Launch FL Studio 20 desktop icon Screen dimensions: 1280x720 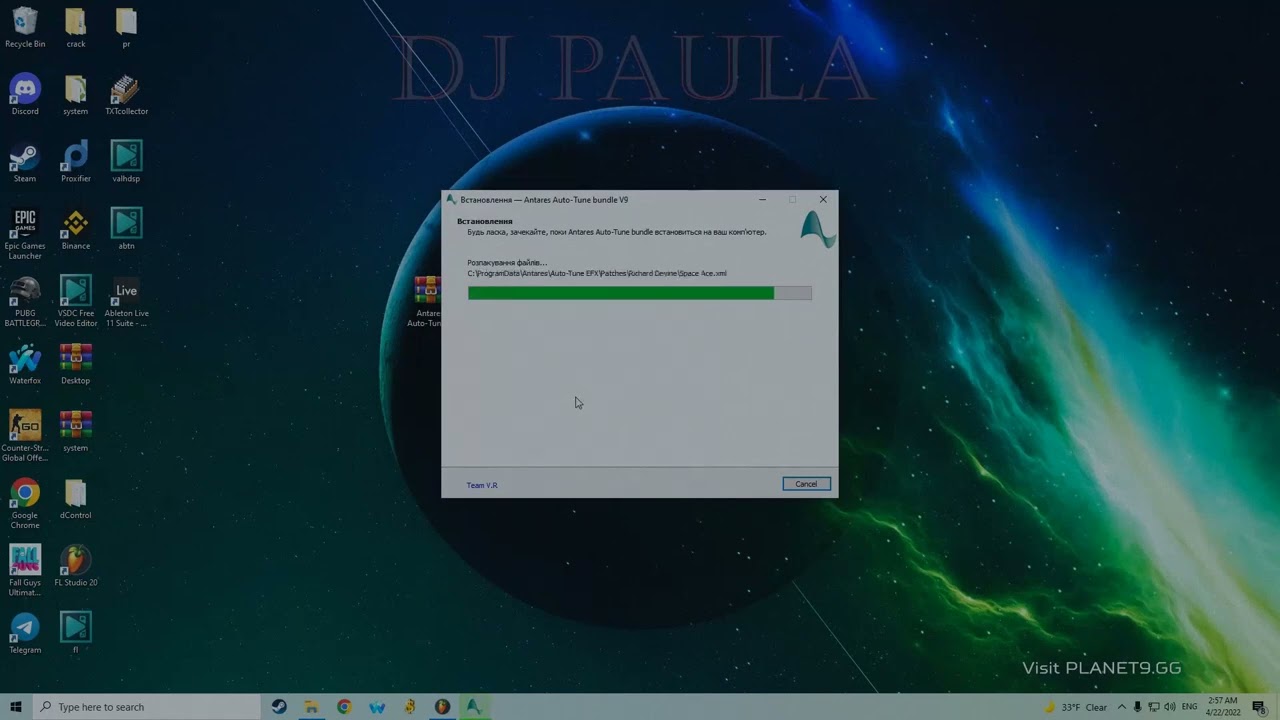coord(76,565)
